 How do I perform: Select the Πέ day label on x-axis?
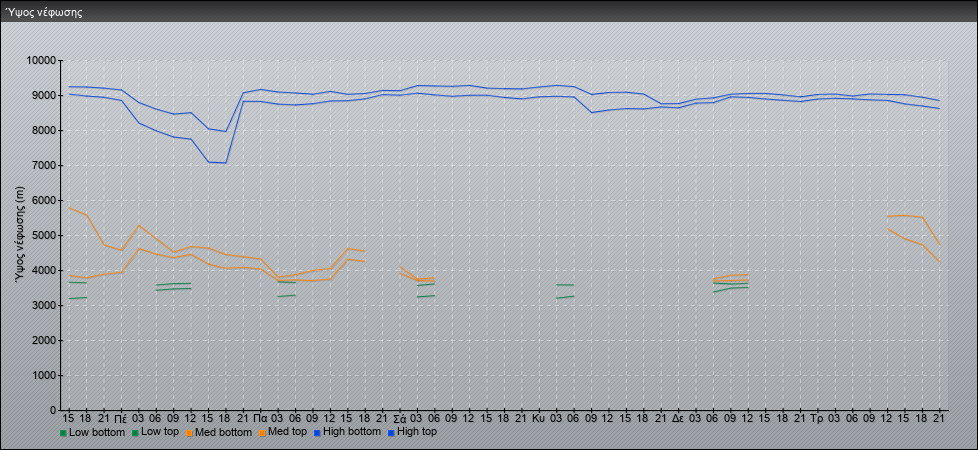click(x=121, y=419)
